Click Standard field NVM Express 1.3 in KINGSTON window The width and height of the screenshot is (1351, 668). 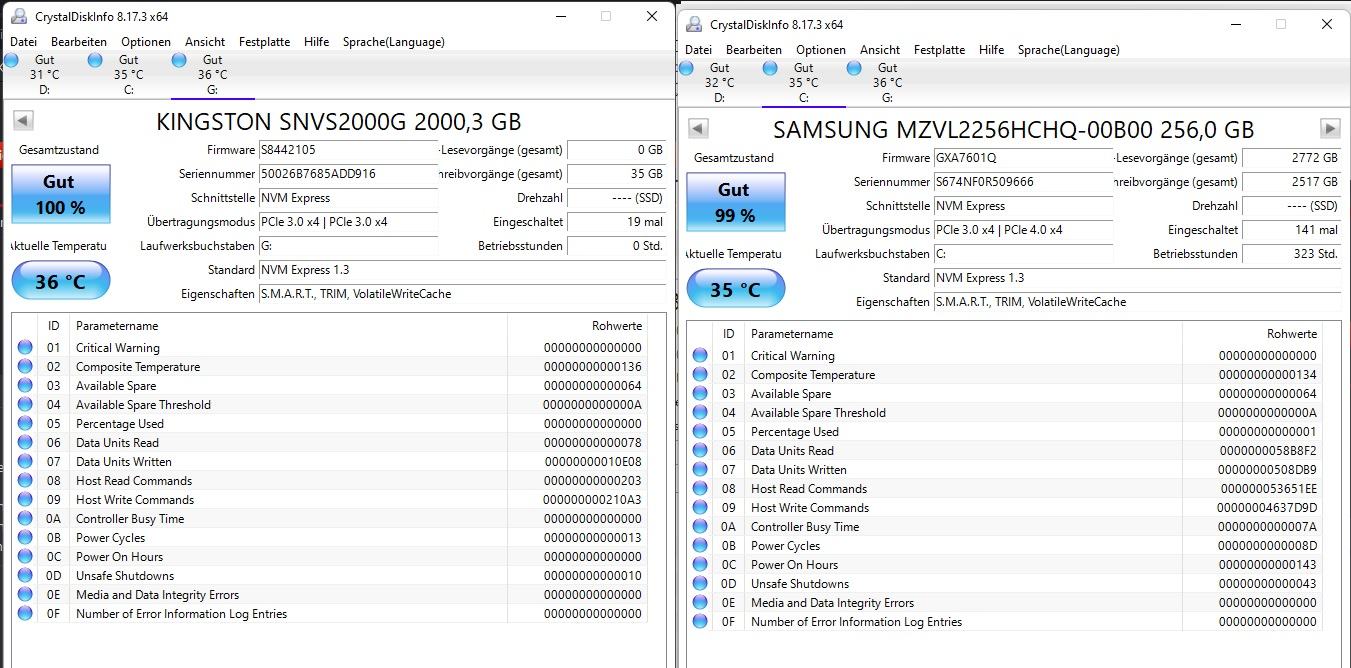pos(462,270)
